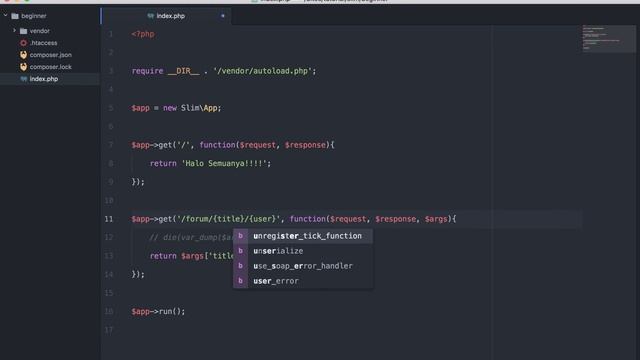Click the type badge beside use_soap_error_handler
640x360 pixels.
point(240,266)
